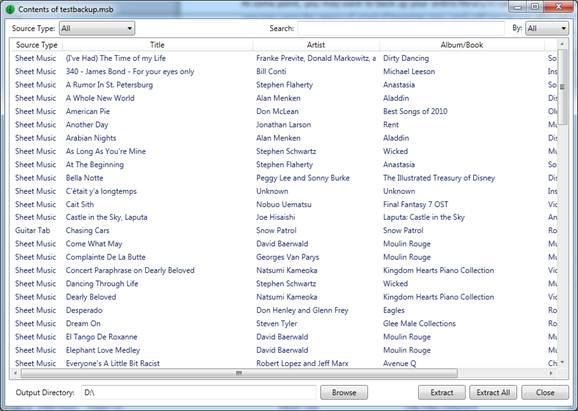Click artist "Nobuo Uematsu" cell
Viewport: 578px width, 411px height.
(284, 204)
